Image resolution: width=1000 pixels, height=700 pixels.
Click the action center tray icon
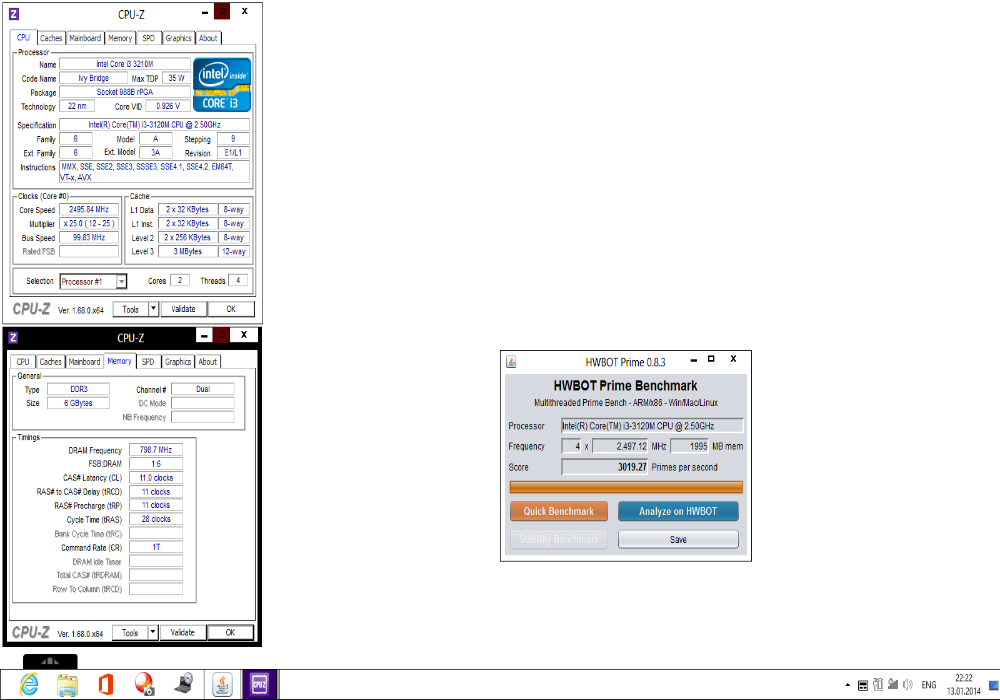863,685
